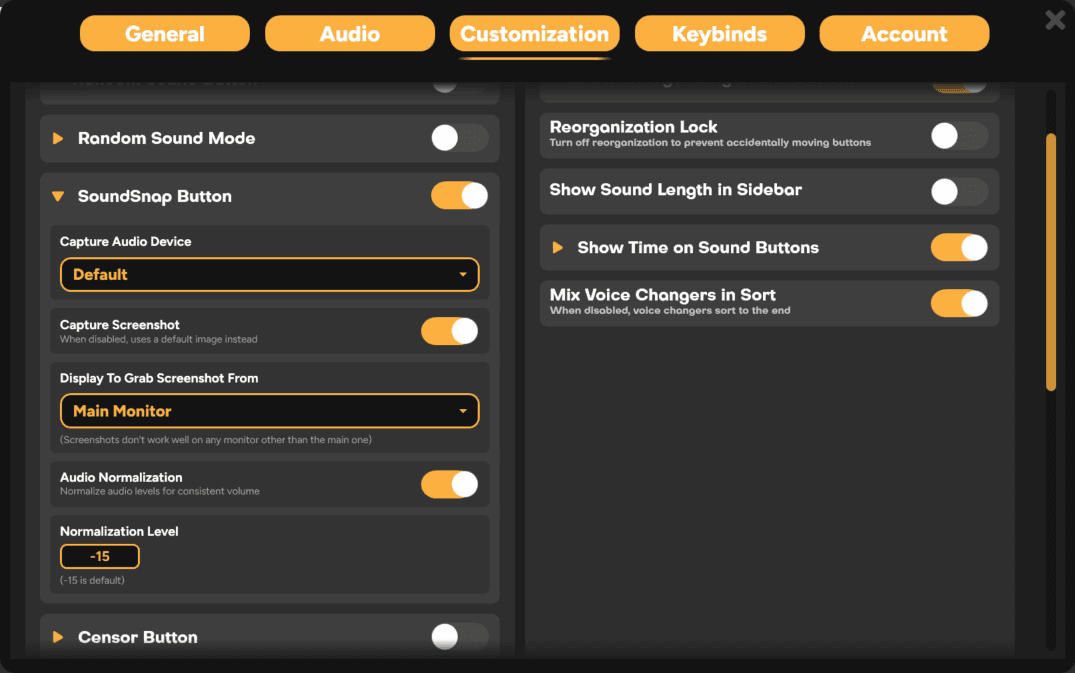Enable Show Sound Length in Sidebar
The width and height of the screenshot is (1075, 673).
pos(958,191)
